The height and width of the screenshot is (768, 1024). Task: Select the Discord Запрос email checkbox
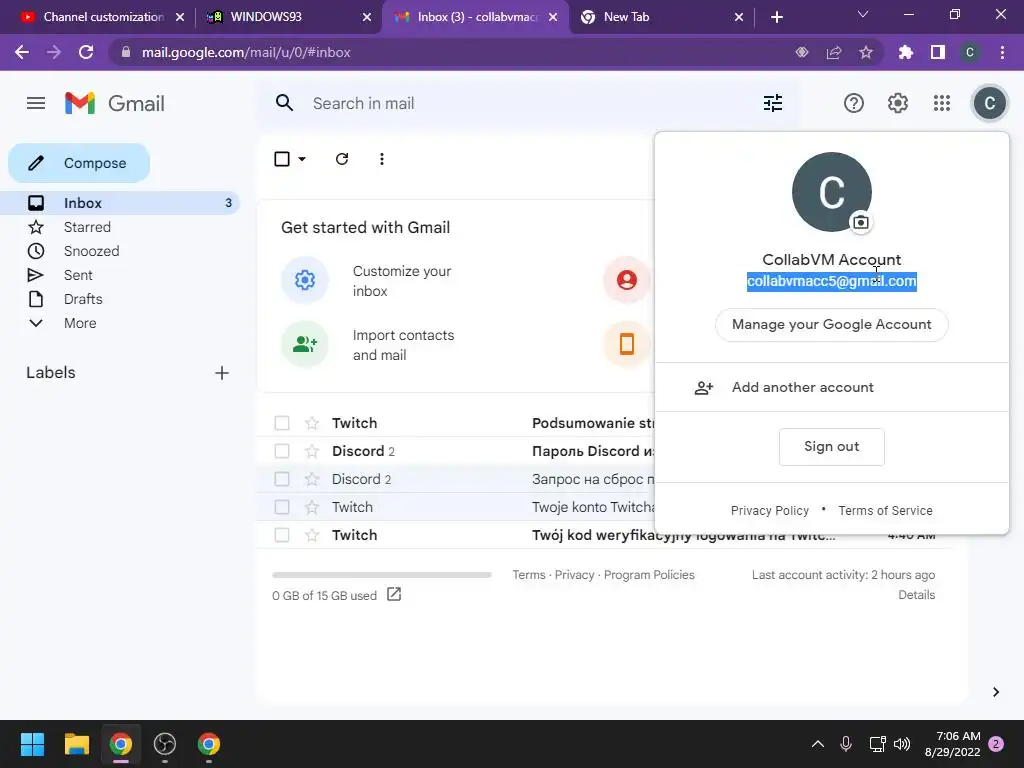point(282,479)
